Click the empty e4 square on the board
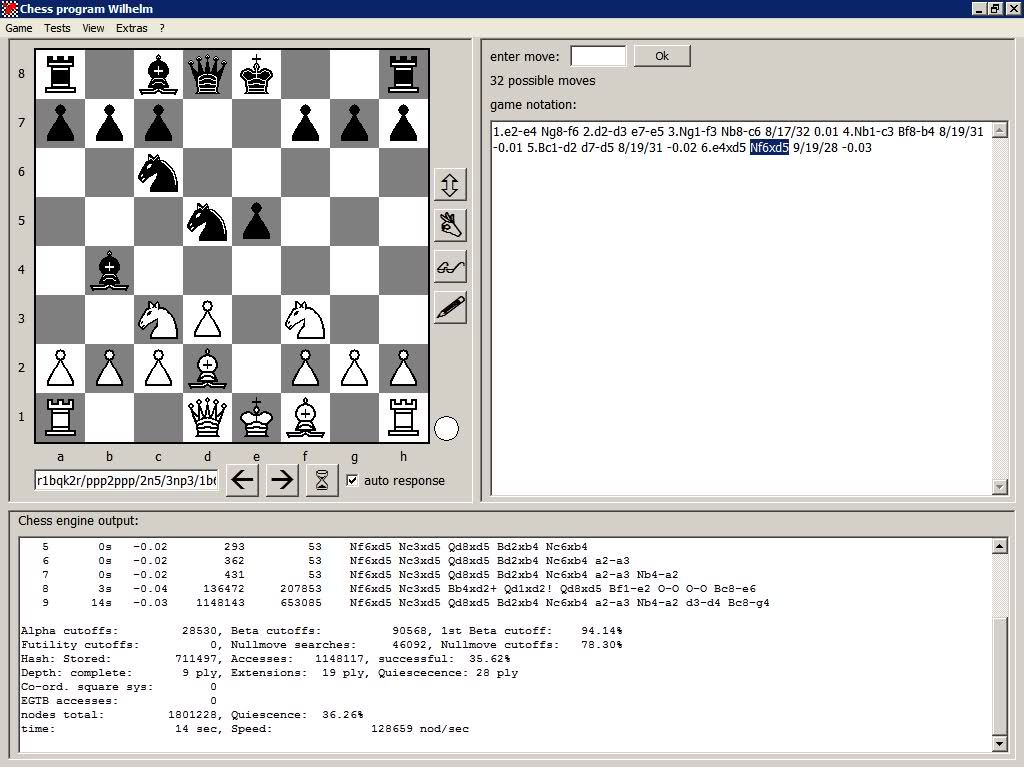The image size is (1024, 768). click(x=257, y=270)
